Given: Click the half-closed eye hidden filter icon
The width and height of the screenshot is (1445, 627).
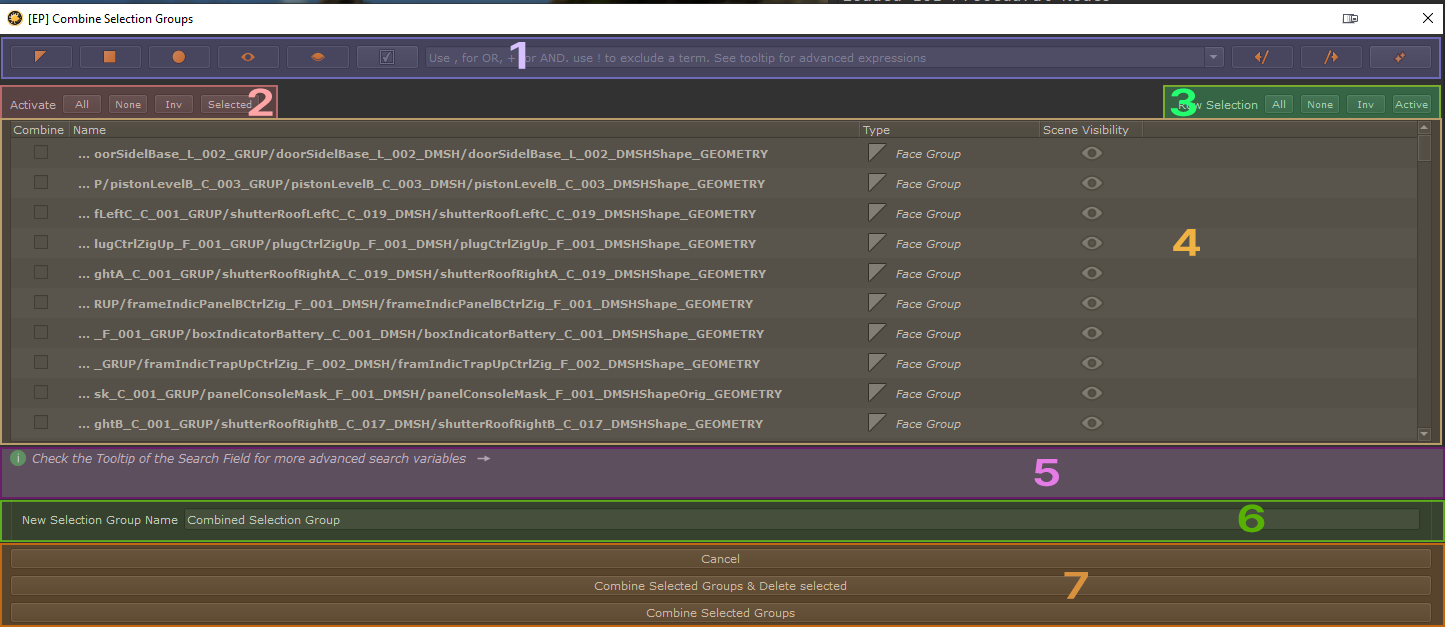Looking at the screenshot, I should coord(317,57).
